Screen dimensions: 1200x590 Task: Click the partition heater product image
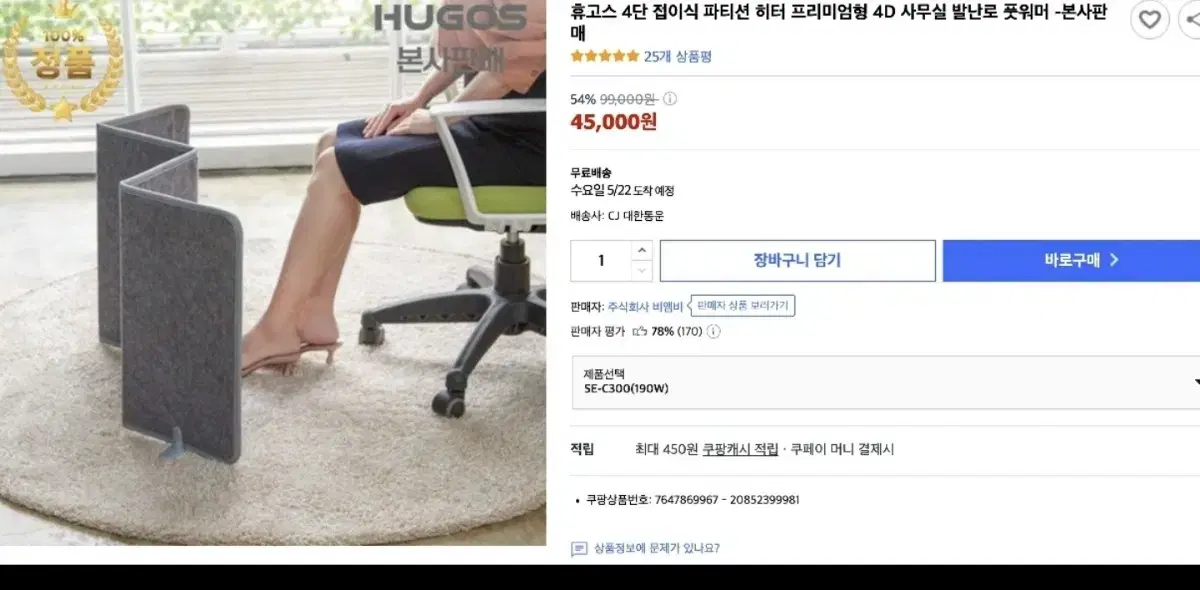click(272, 272)
